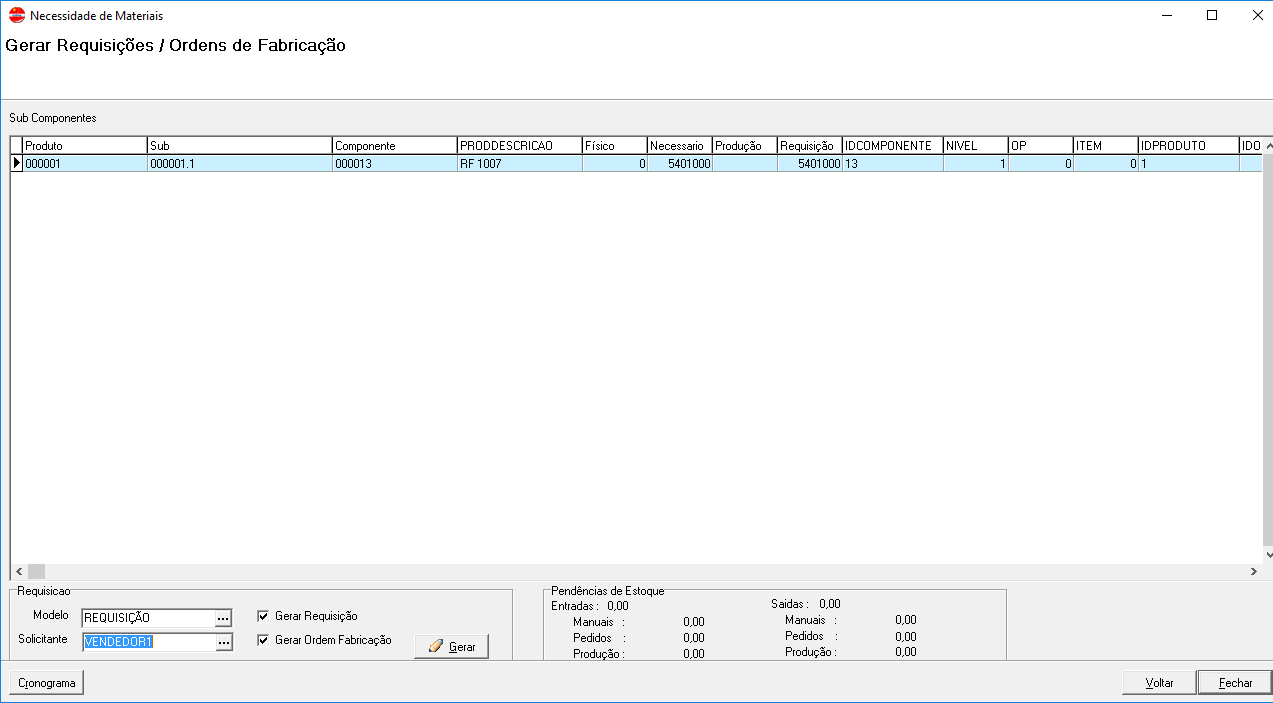Click the vertical scrollbar down arrow
This screenshot has height=703, width=1273.
click(x=1268, y=555)
